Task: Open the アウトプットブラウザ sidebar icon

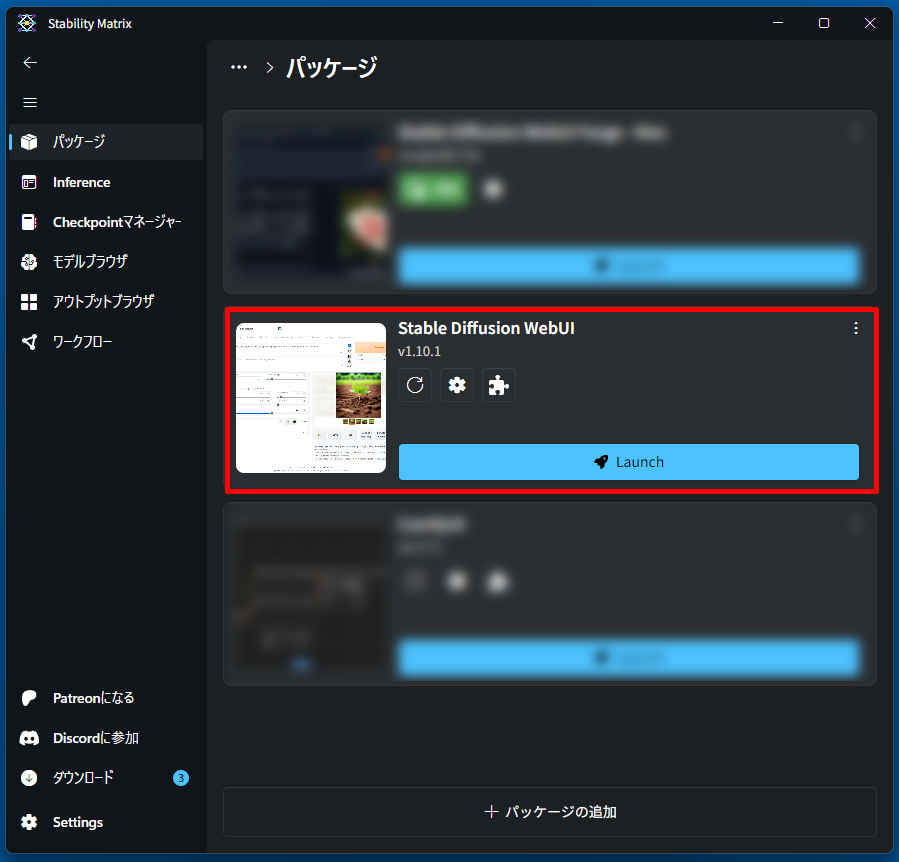Action: [x=29, y=302]
